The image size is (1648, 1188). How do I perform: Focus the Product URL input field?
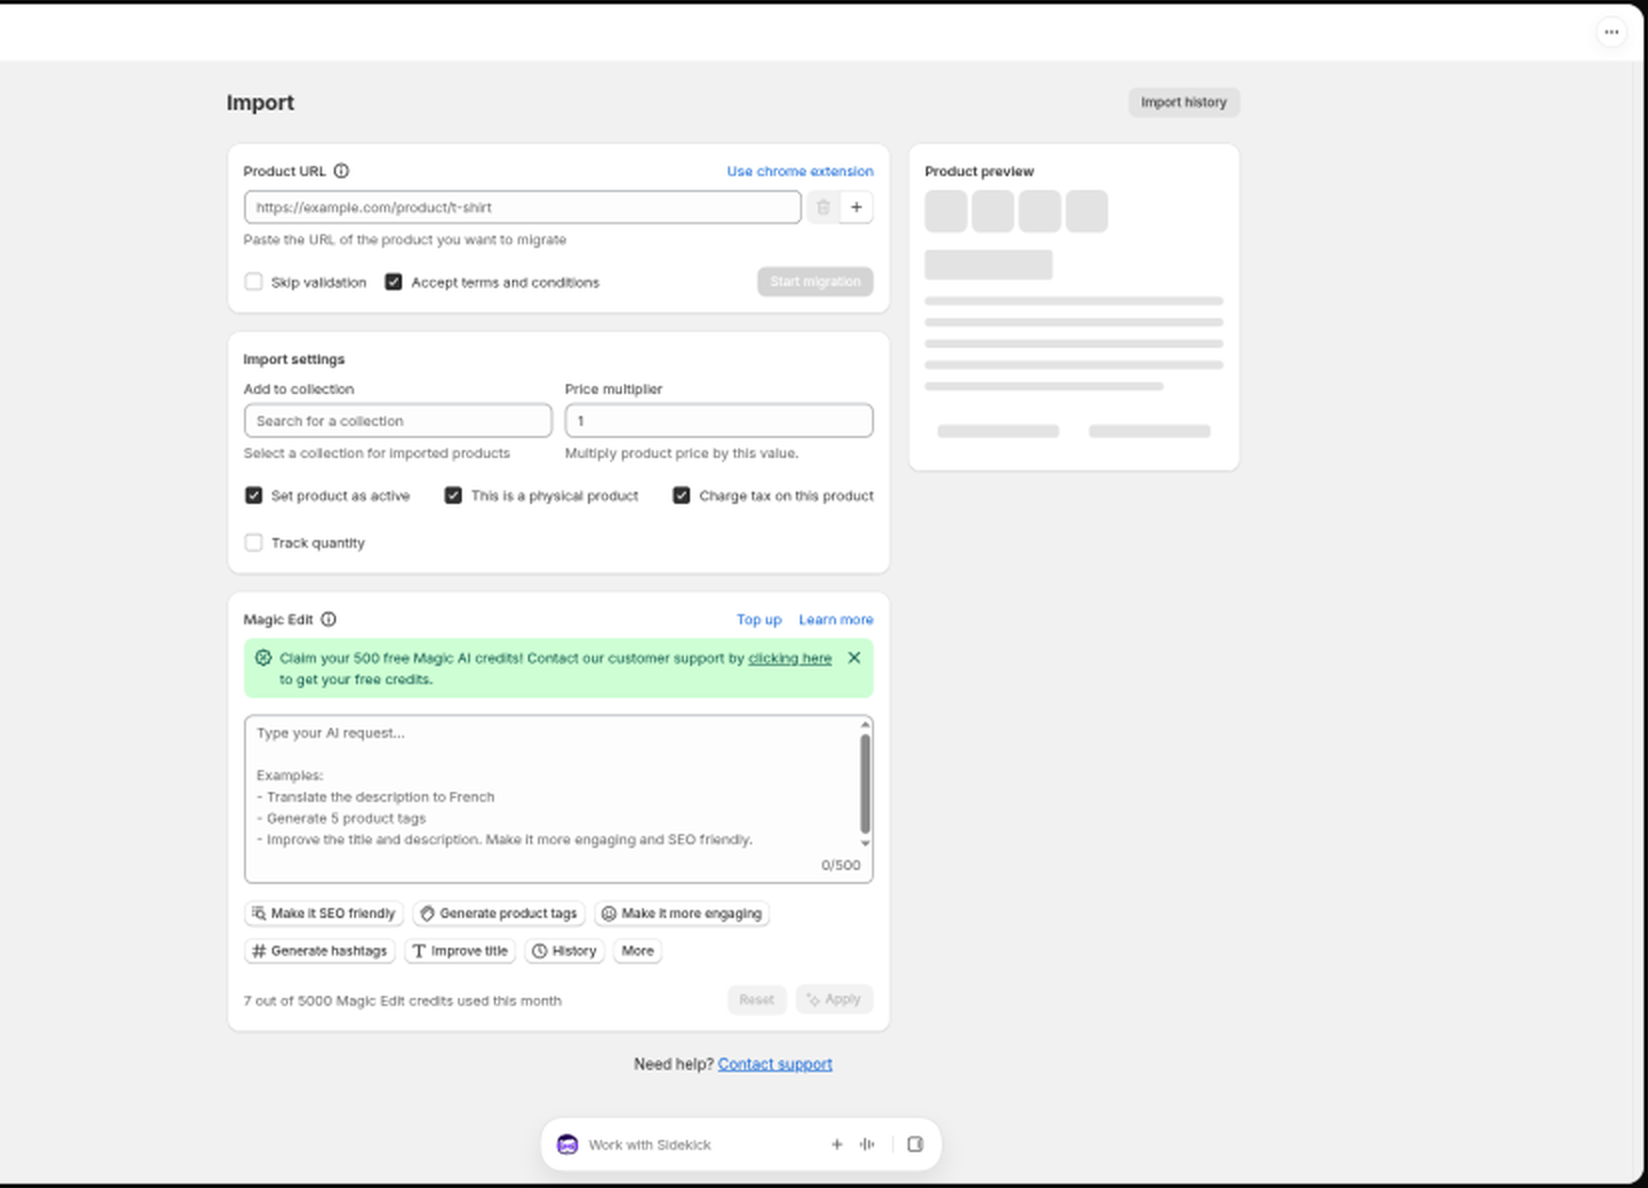pos(522,207)
